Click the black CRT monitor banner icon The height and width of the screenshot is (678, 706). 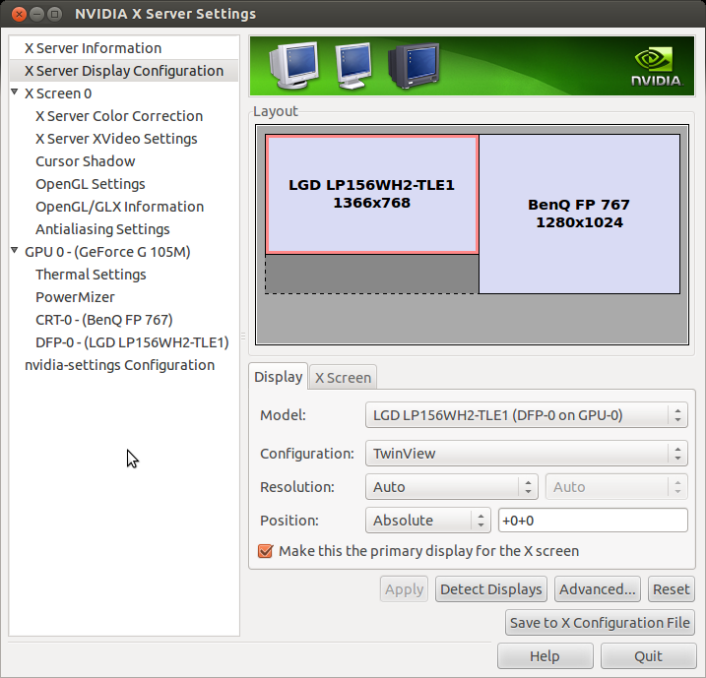click(413, 67)
